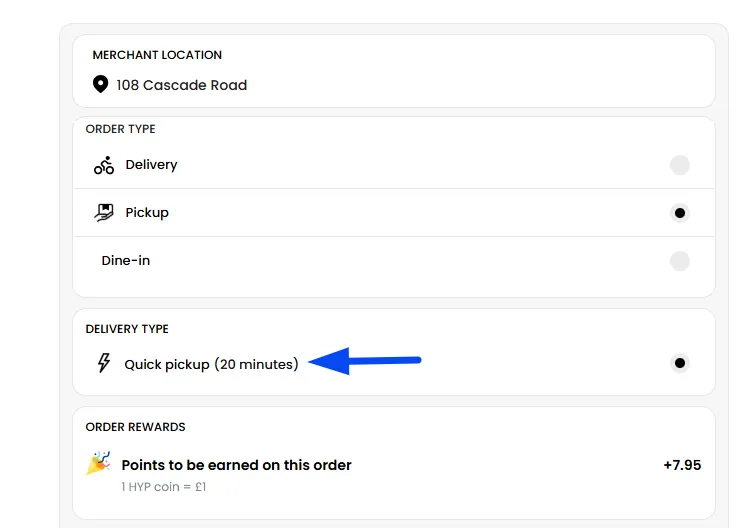Image resolution: width=747 pixels, height=528 pixels.
Task: Click the Dine-in option label
Action: (x=126, y=261)
